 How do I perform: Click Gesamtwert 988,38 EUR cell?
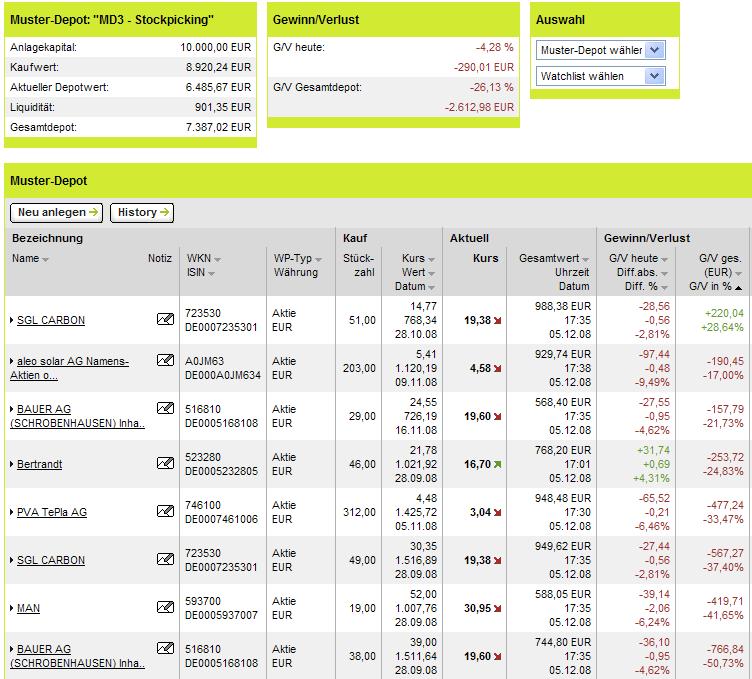coord(563,306)
